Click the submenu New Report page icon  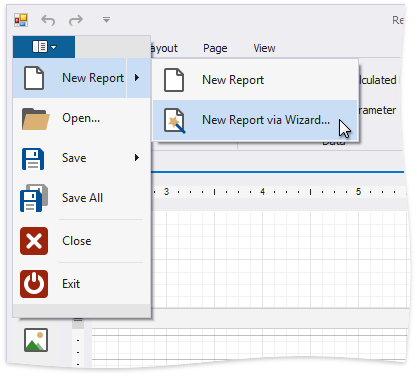point(174,80)
